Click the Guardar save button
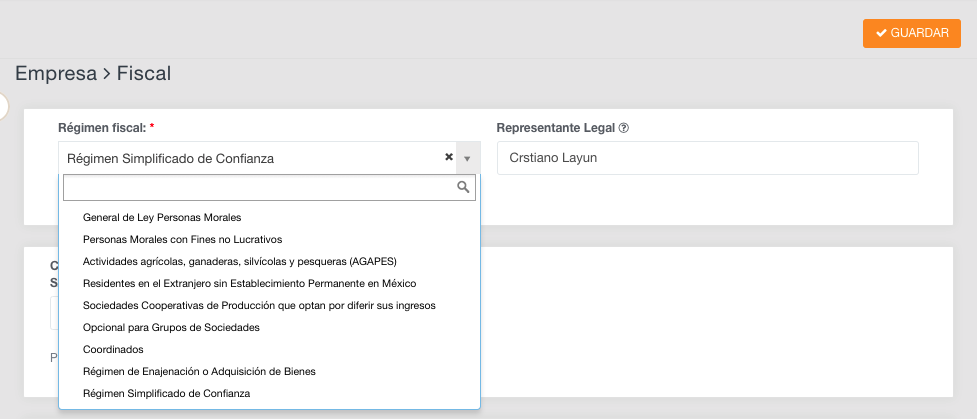Image resolution: width=977 pixels, height=419 pixels. [x=911, y=33]
